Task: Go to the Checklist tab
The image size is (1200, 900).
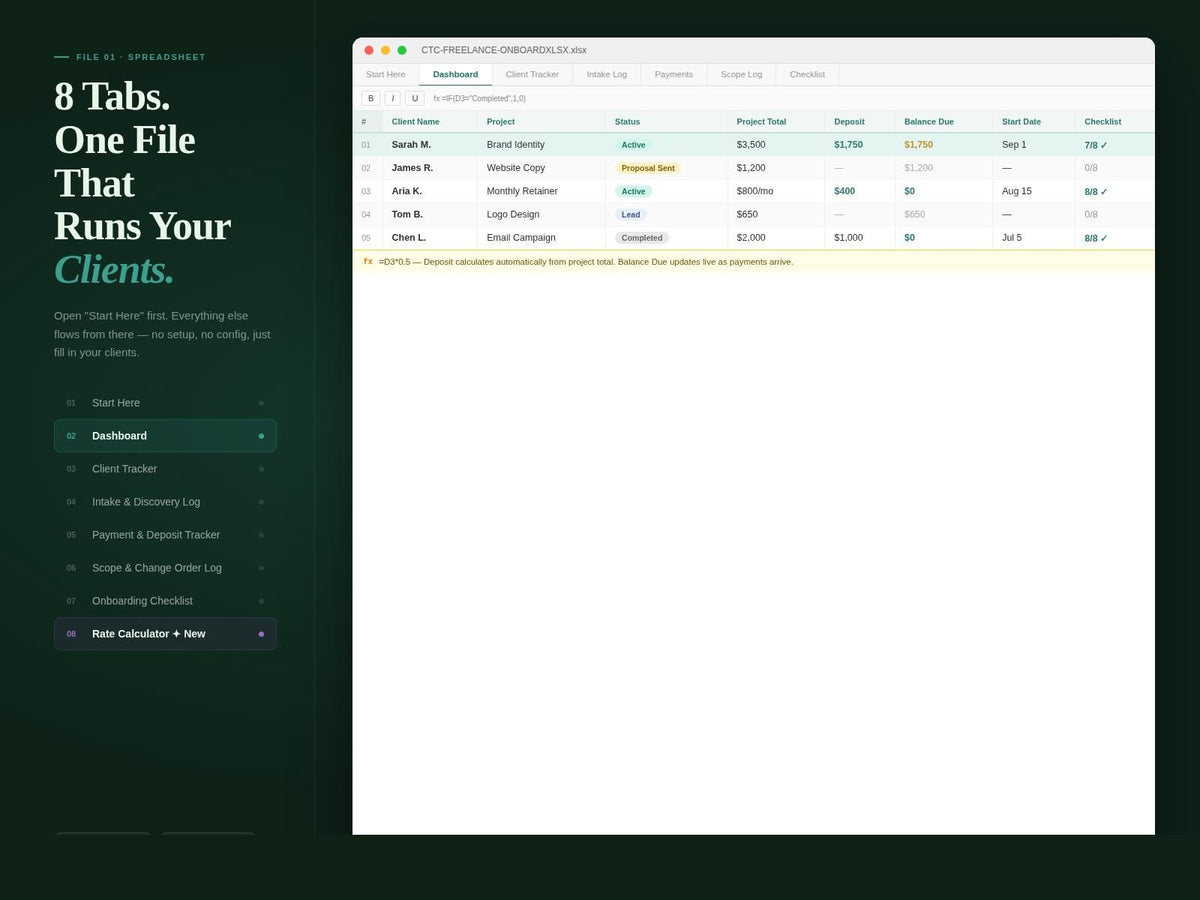Action: pyautogui.click(x=807, y=75)
